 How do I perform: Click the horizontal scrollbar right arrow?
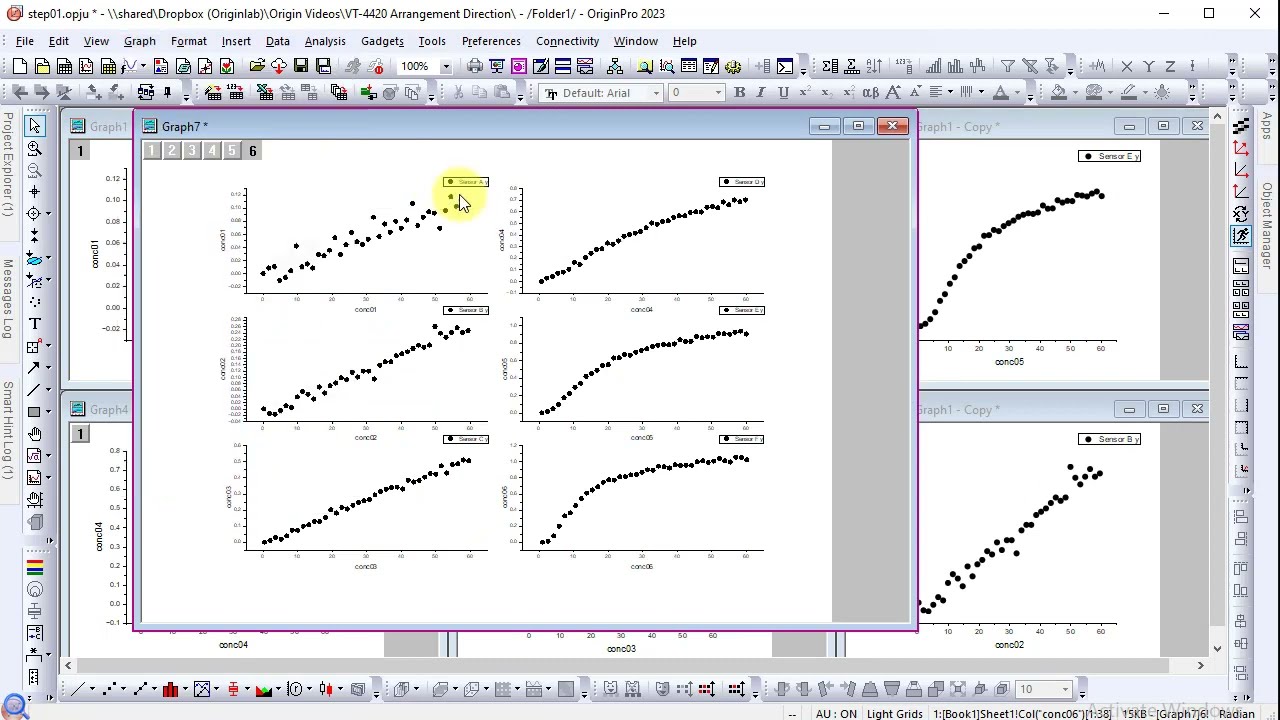point(1200,665)
